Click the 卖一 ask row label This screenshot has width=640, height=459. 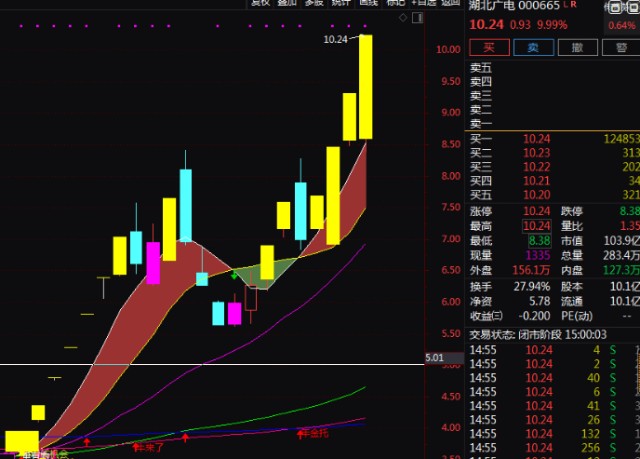click(481, 123)
